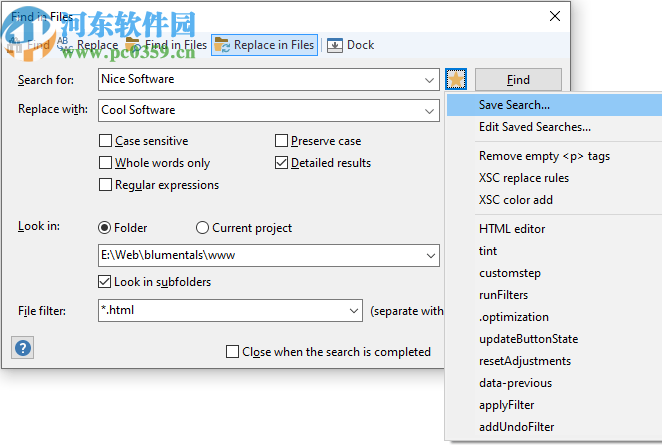This screenshot has width=662, height=445.
Task: Uncheck the Detailed results checkbox
Action: [x=282, y=163]
